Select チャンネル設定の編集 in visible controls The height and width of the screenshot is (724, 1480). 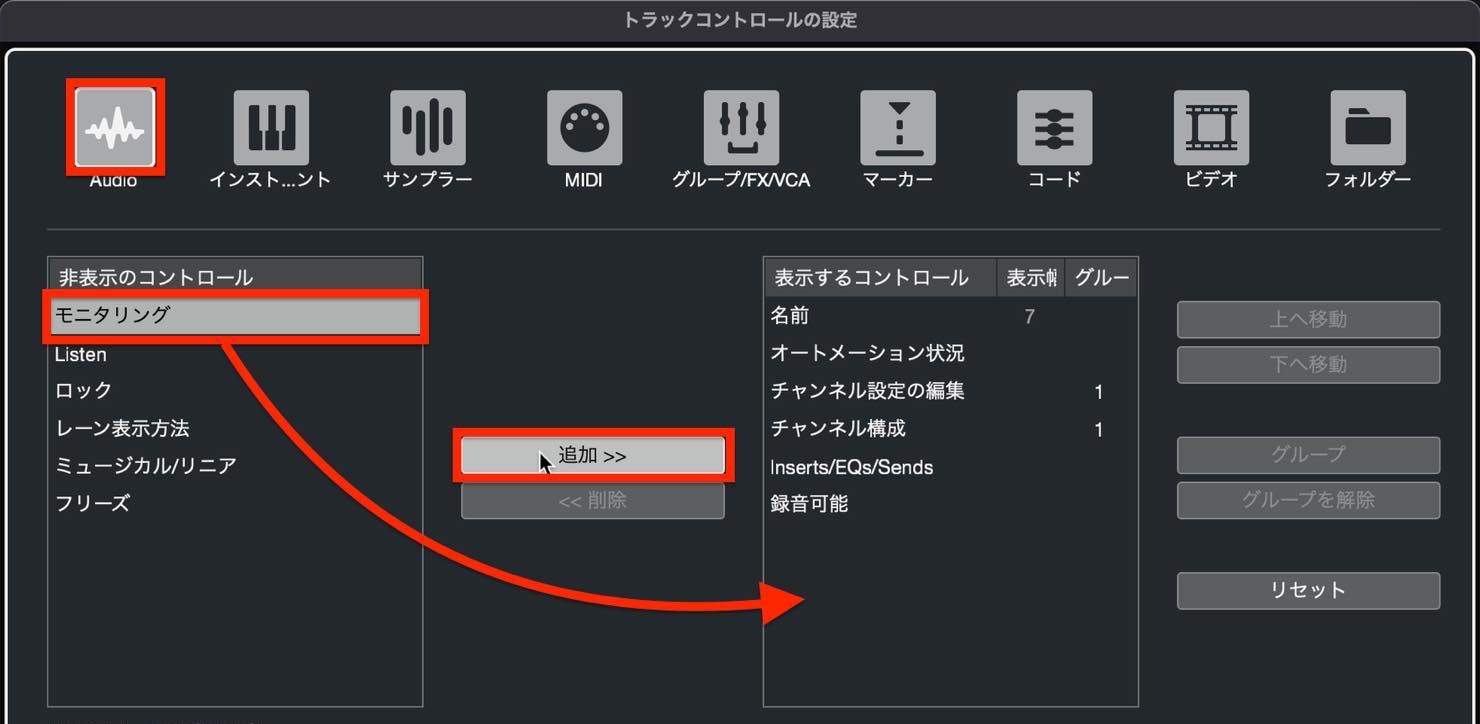coord(950,391)
